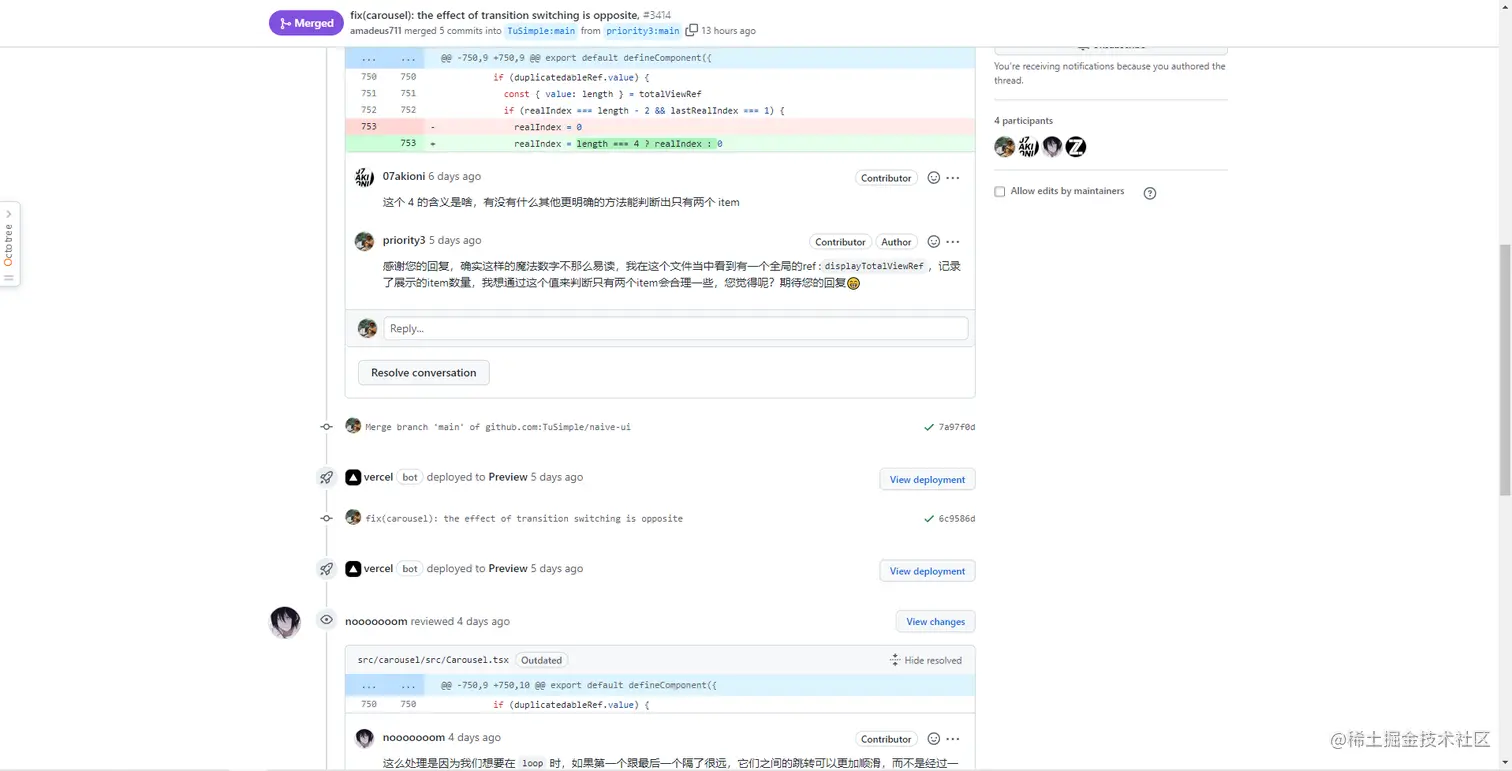Add emoji reaction to 07akioni's comment
1512x771 pixels.
pyautogui.click(x=933, y=178)
